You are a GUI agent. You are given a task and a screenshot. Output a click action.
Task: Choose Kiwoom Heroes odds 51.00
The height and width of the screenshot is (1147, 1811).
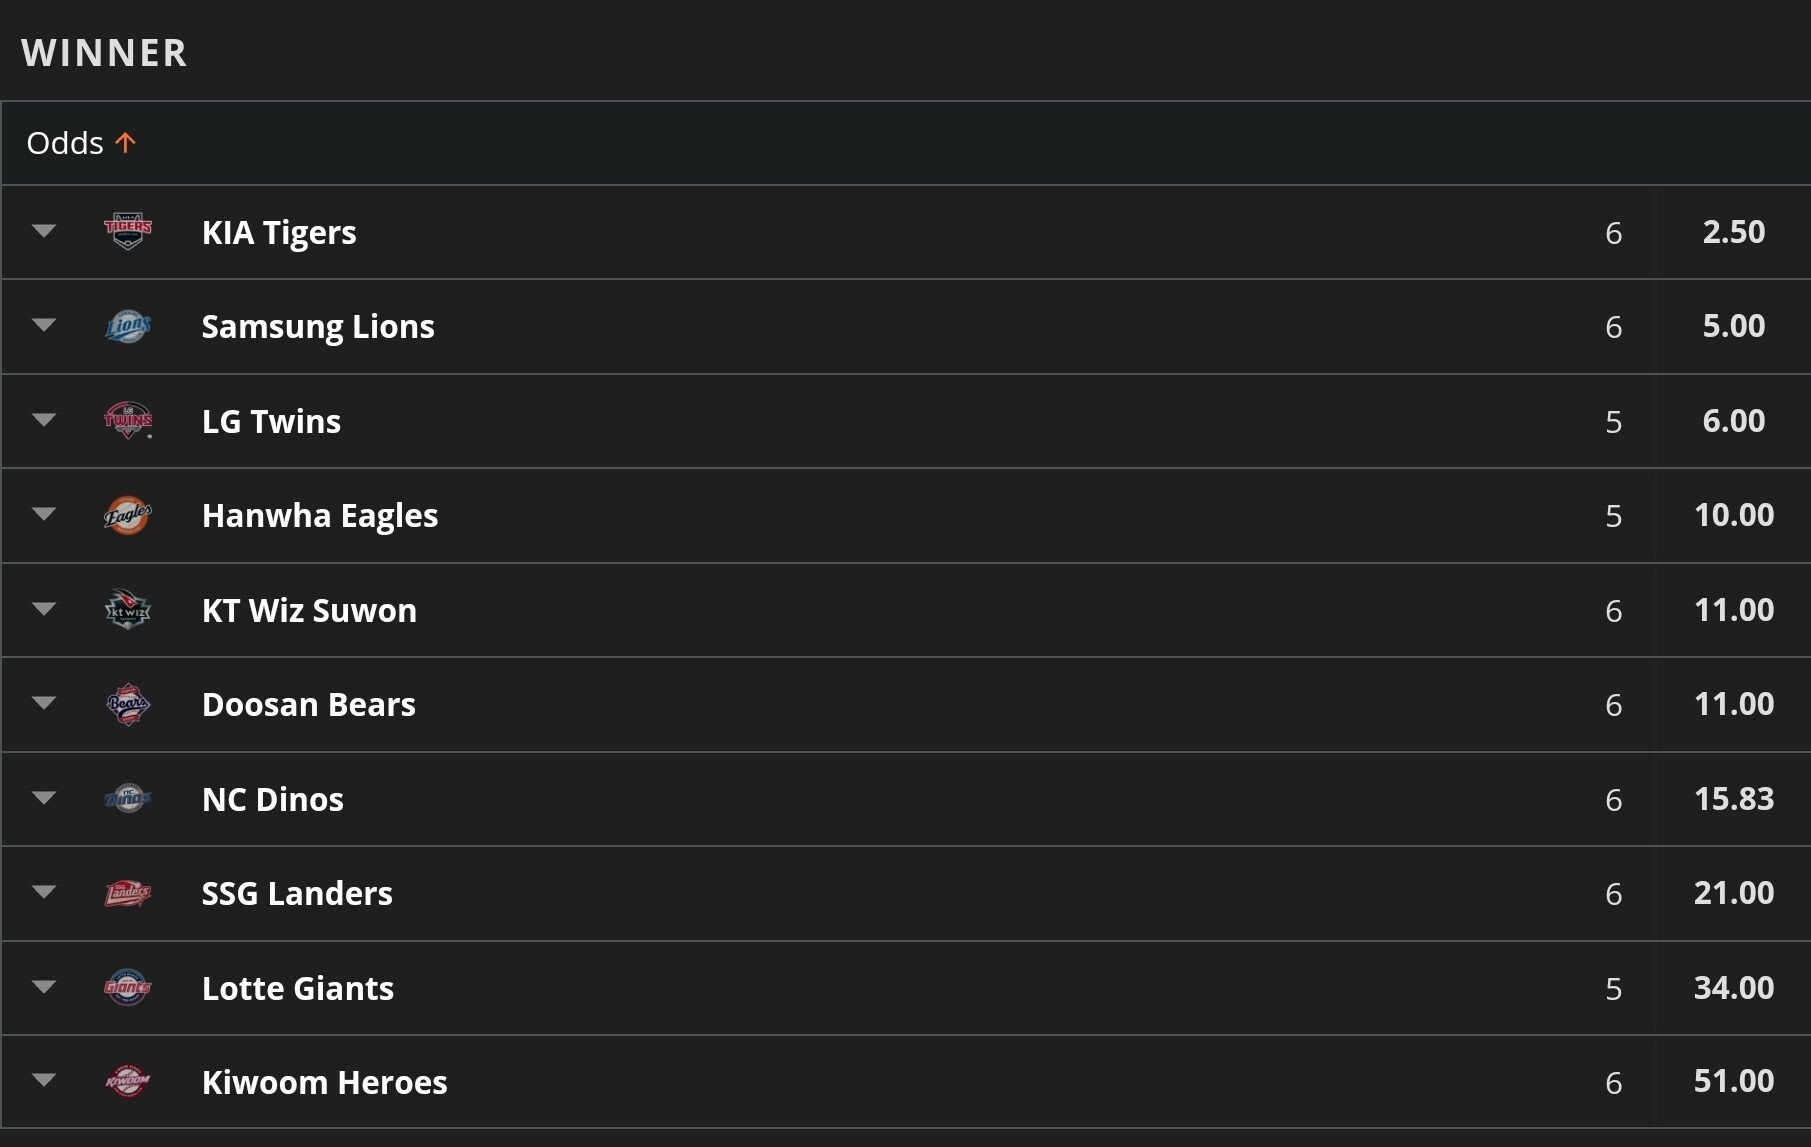click(x=1733, y=1081)
